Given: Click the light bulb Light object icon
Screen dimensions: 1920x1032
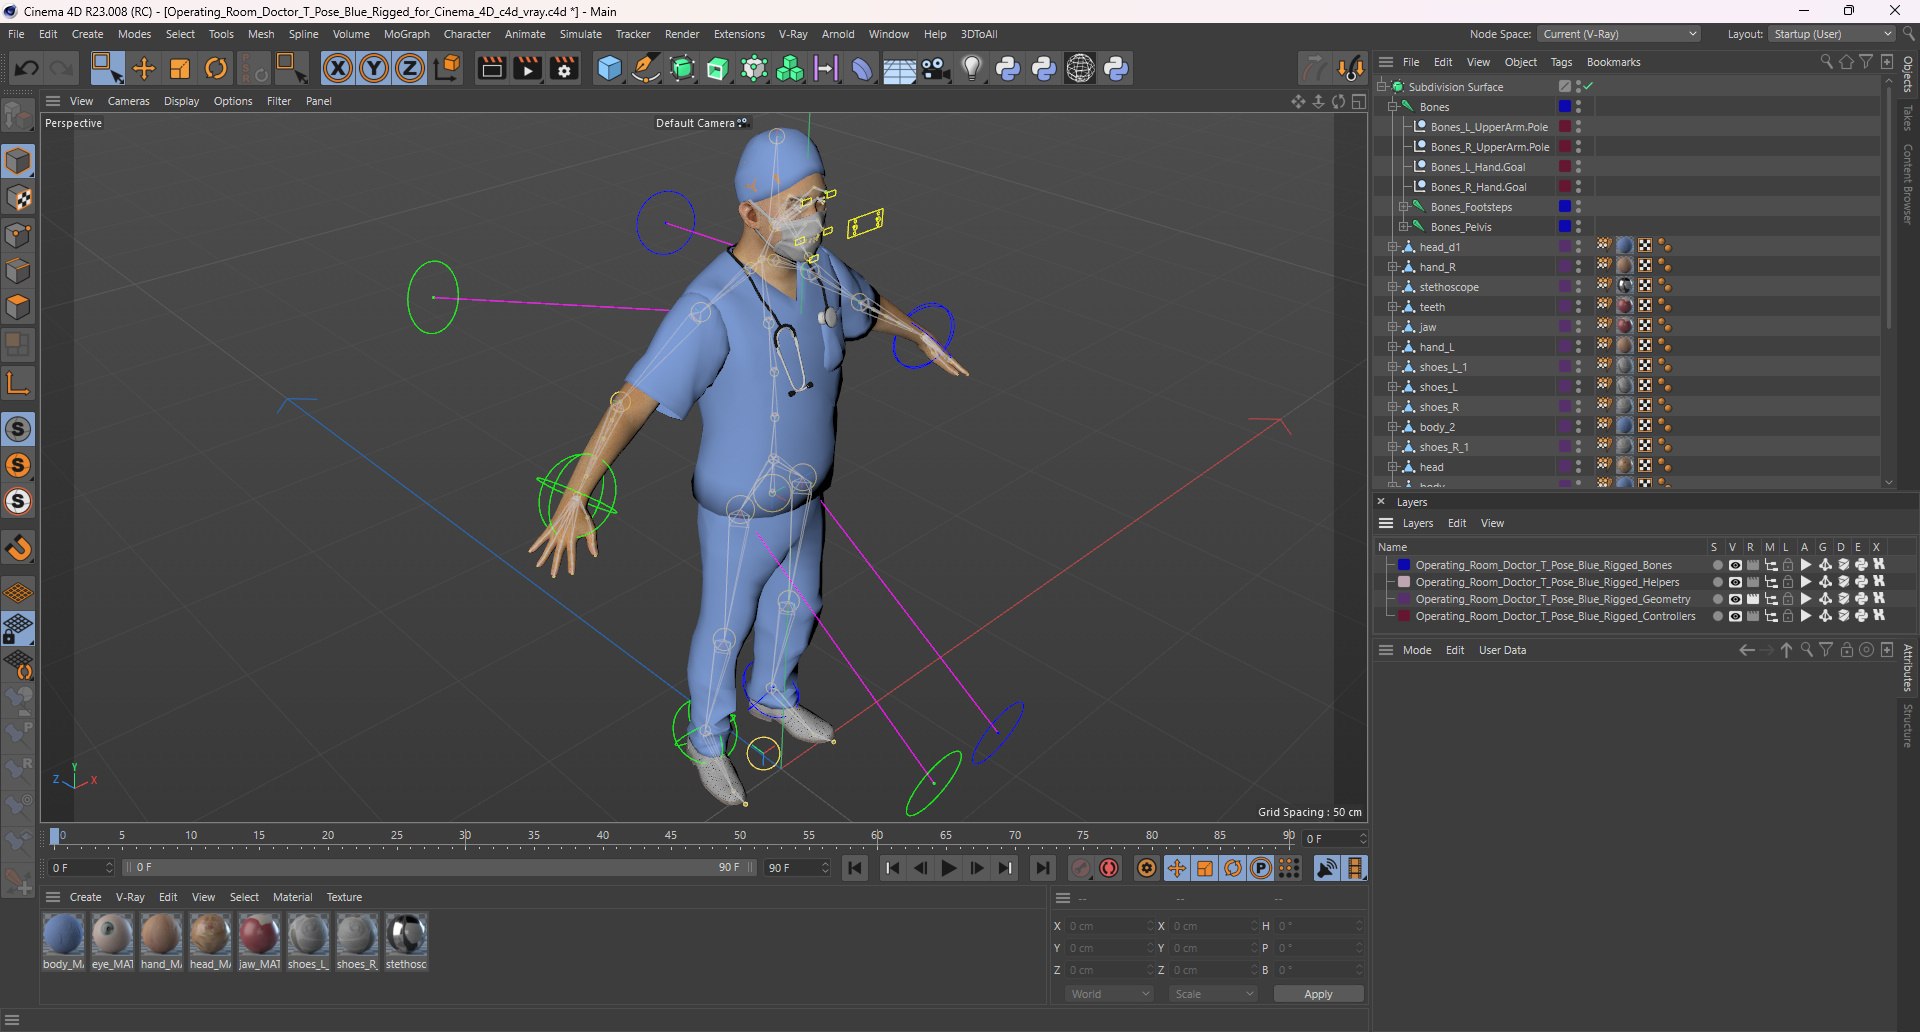Looking at the screenshot, I should coord(971,68).
